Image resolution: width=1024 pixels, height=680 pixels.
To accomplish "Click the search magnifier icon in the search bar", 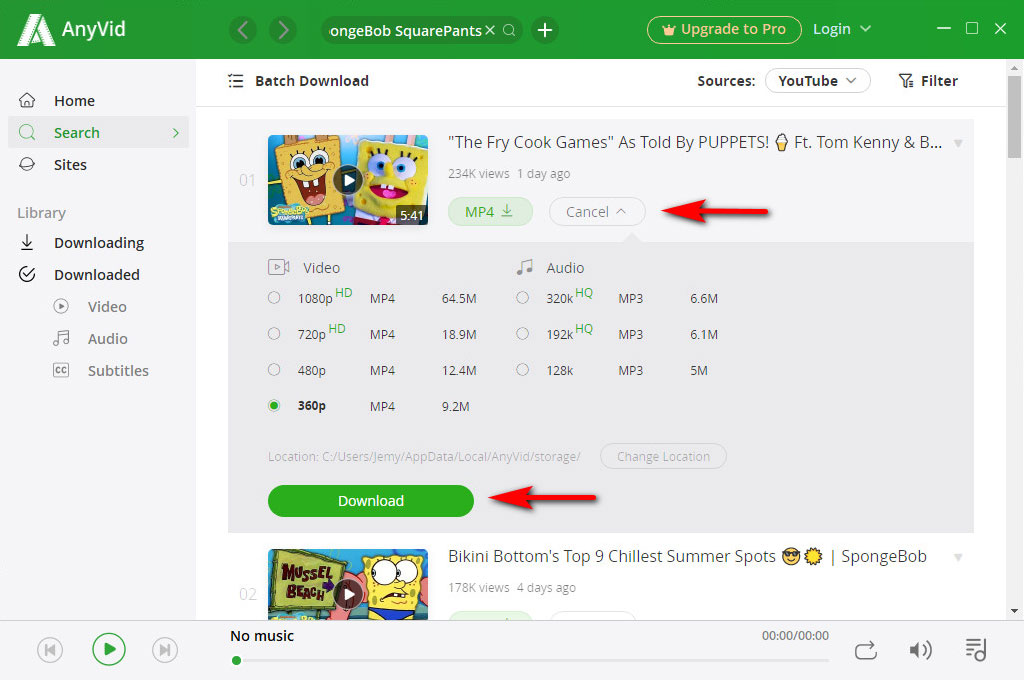I will [509, 30].
